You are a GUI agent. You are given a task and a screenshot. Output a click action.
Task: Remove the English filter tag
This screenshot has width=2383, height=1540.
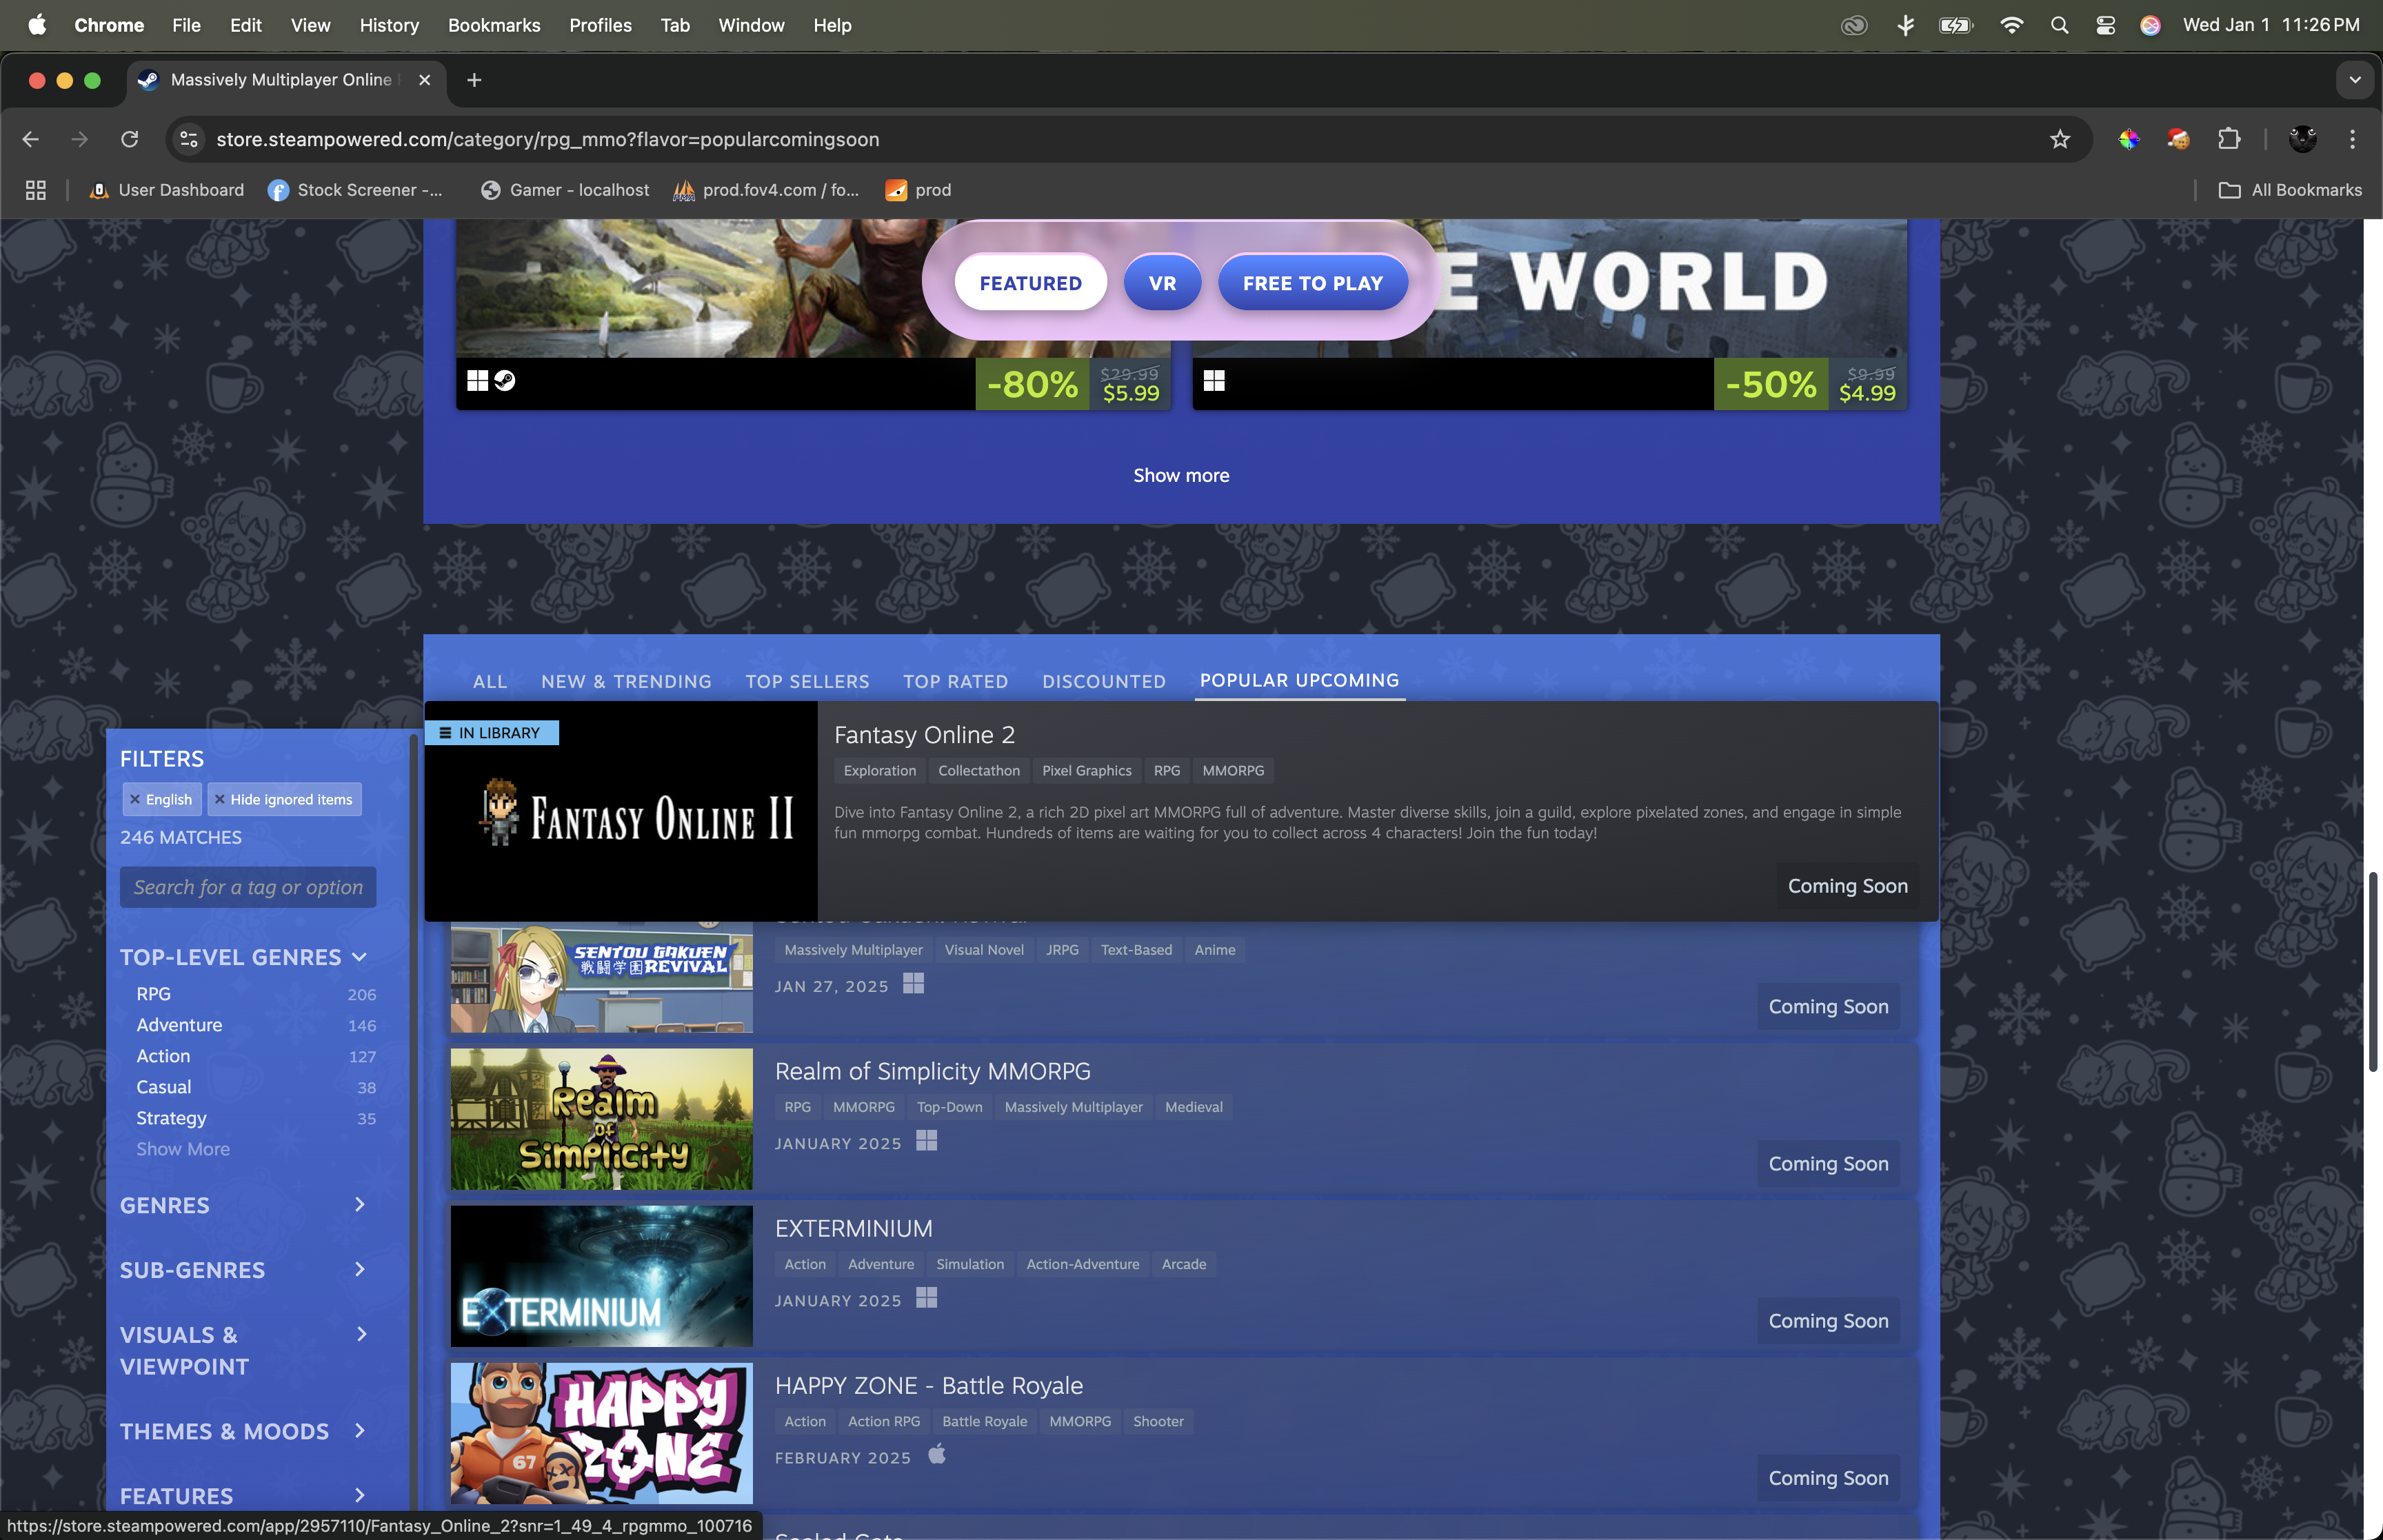(135, 799)
